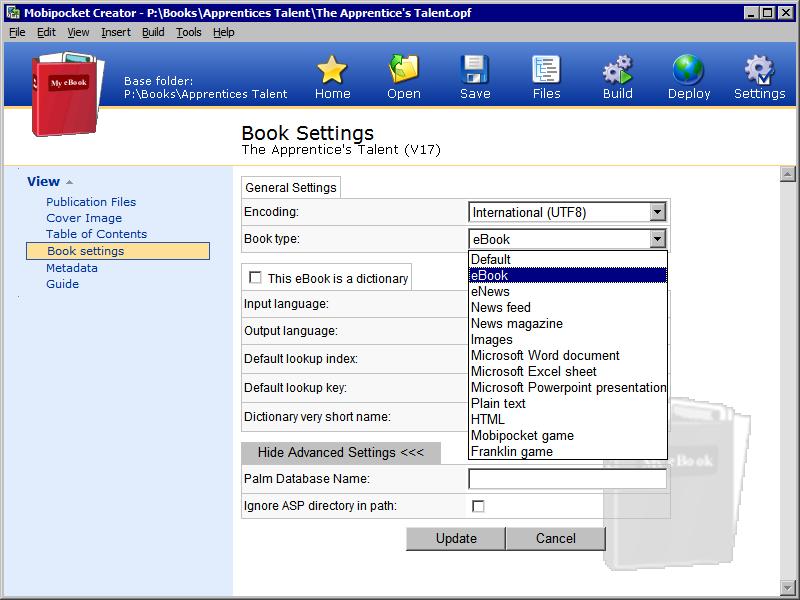Open the Edit menu
The height and width of the screenshot is (600, 800).
coord(46,32)
